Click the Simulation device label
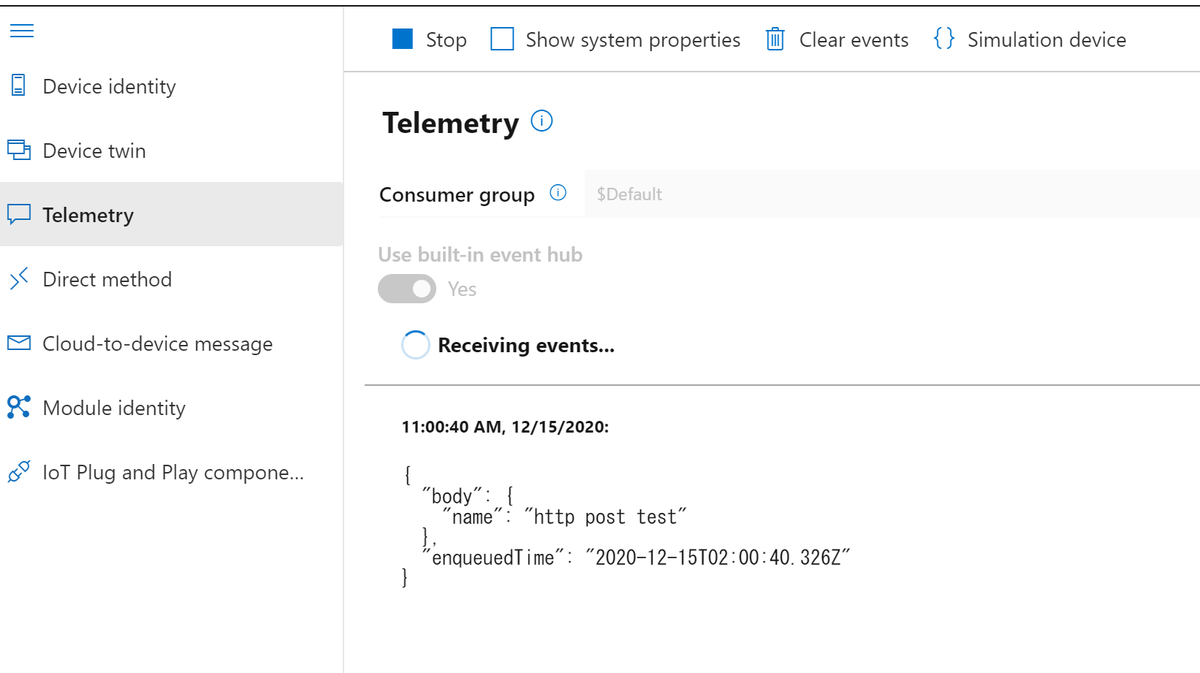The width and height of the screenshot is (1200, 673). pos(1047,40)
